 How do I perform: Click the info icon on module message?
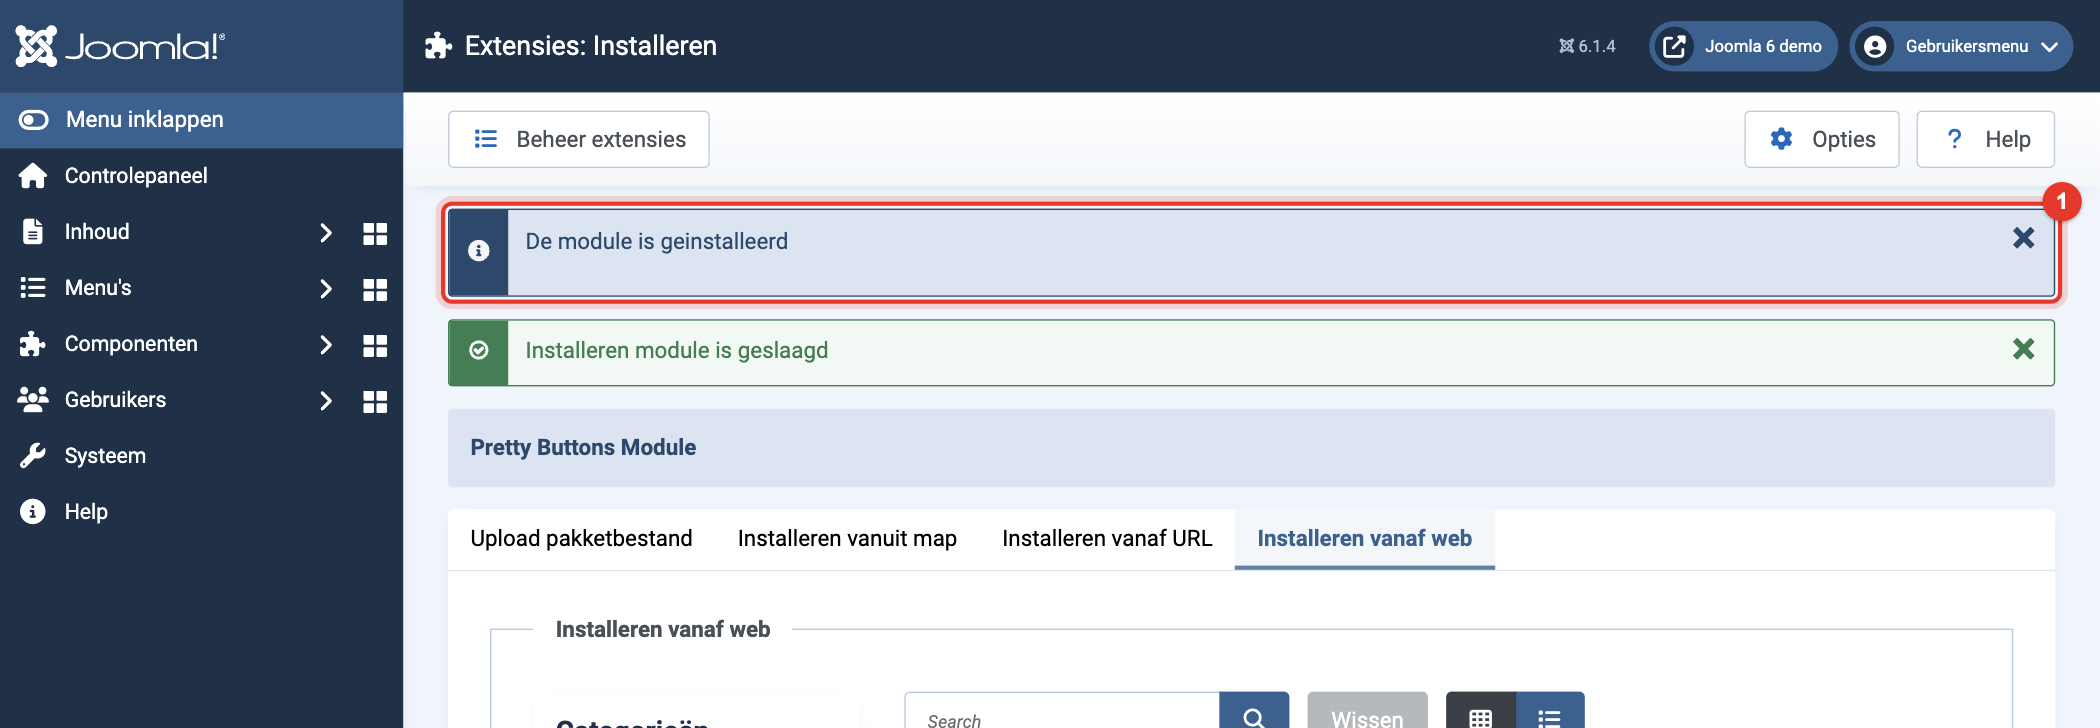click(x=479, y=251)
